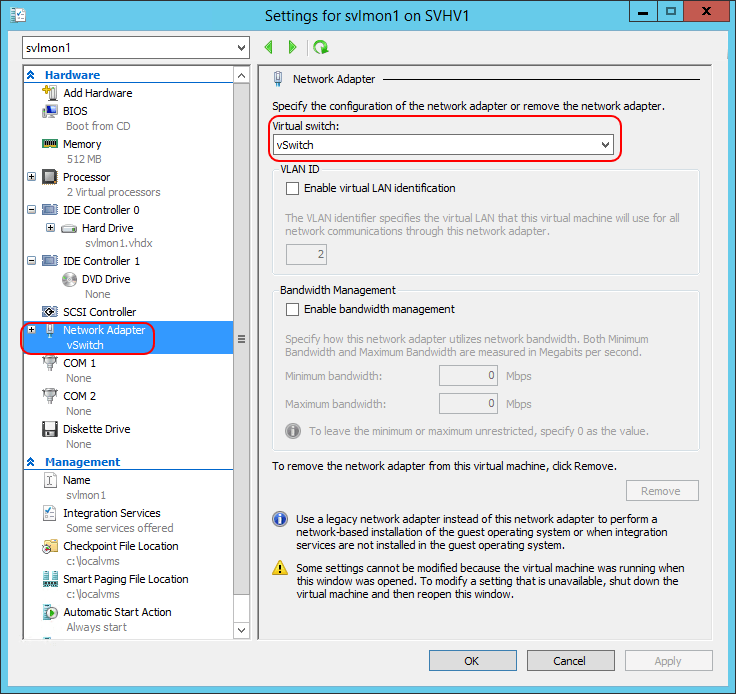Screen dimensions: 736x694
Task: Click the IDE Controller 0 icon
Action: (50, 209)
